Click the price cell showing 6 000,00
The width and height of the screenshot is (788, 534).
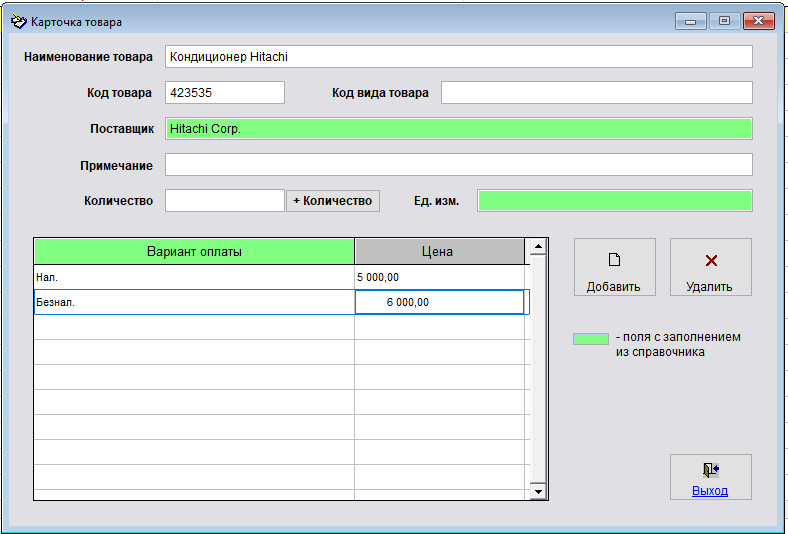[x=439, y=302]
